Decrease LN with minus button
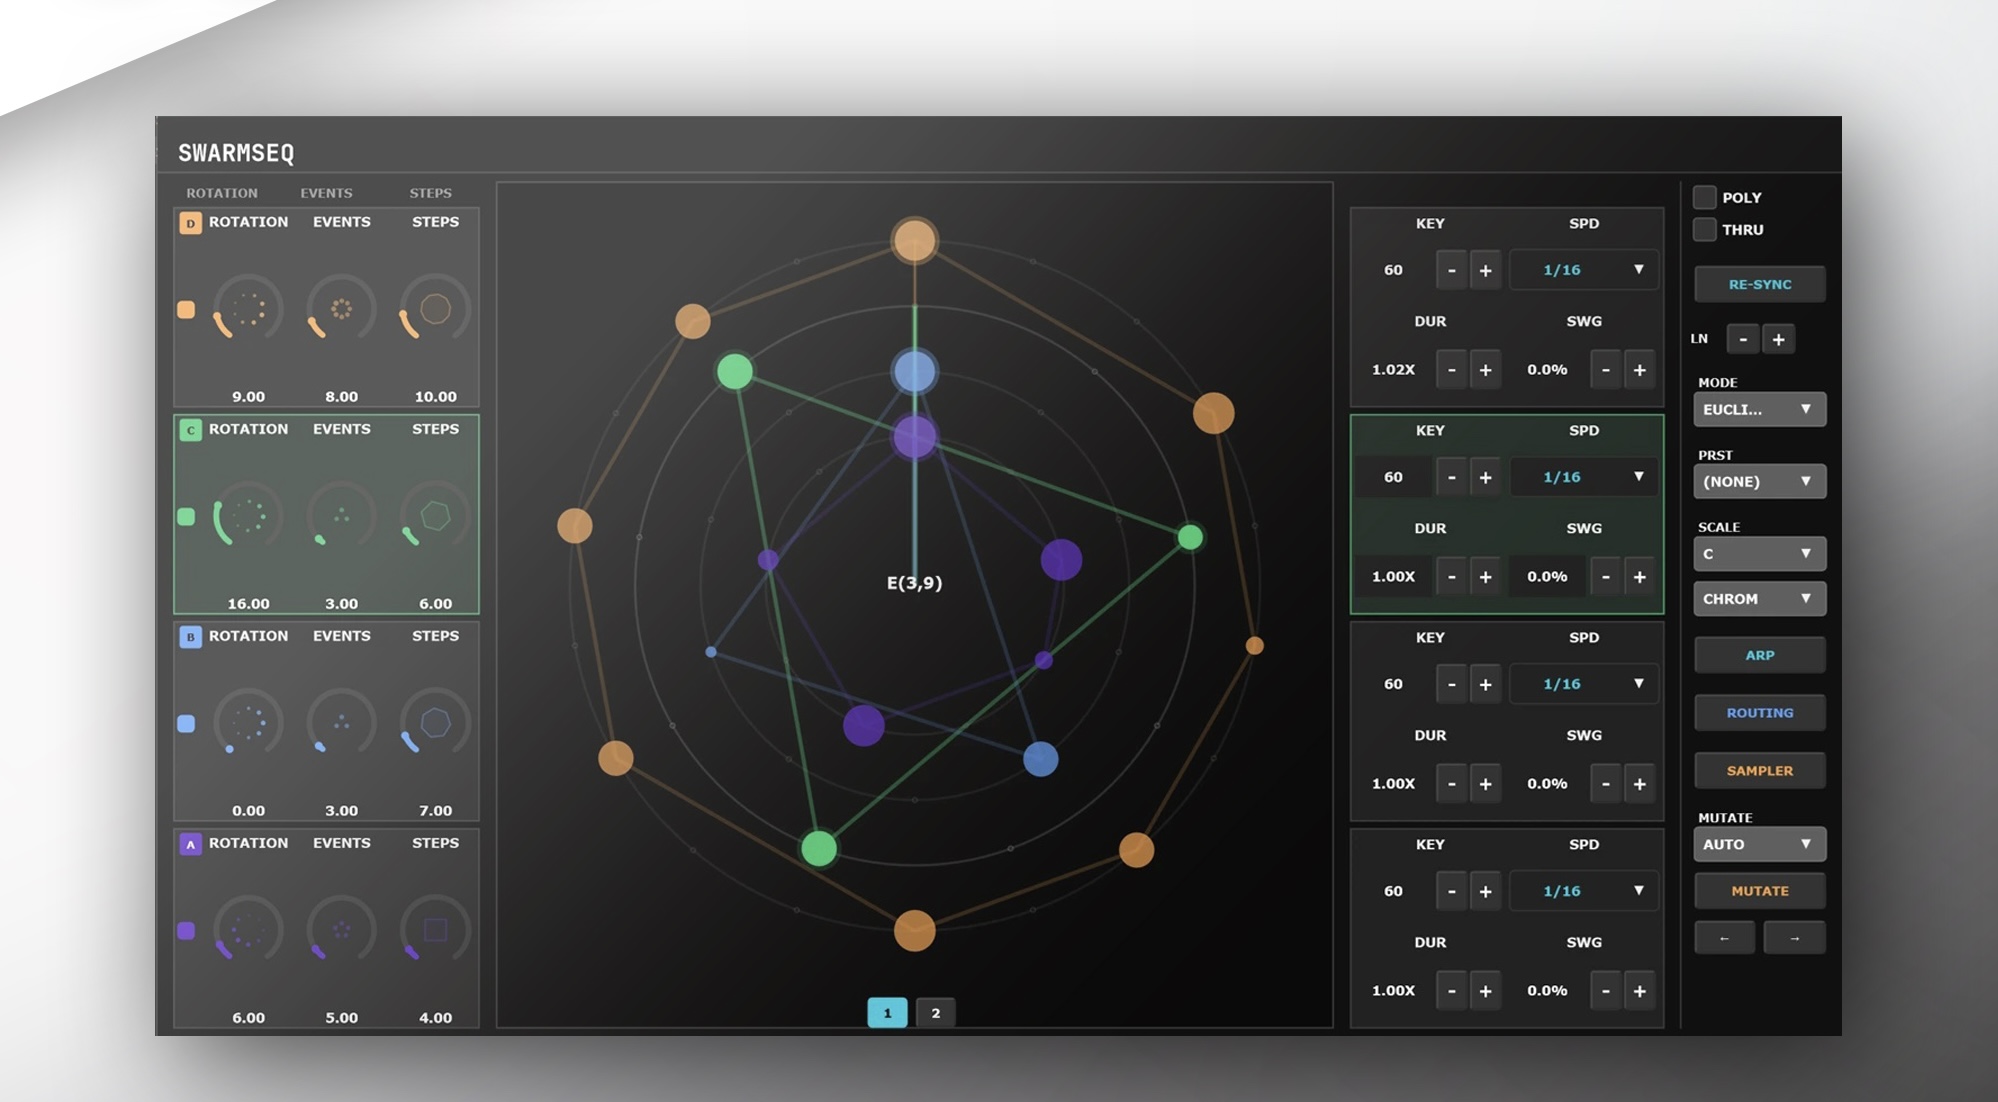 (x=1743, y=339)
